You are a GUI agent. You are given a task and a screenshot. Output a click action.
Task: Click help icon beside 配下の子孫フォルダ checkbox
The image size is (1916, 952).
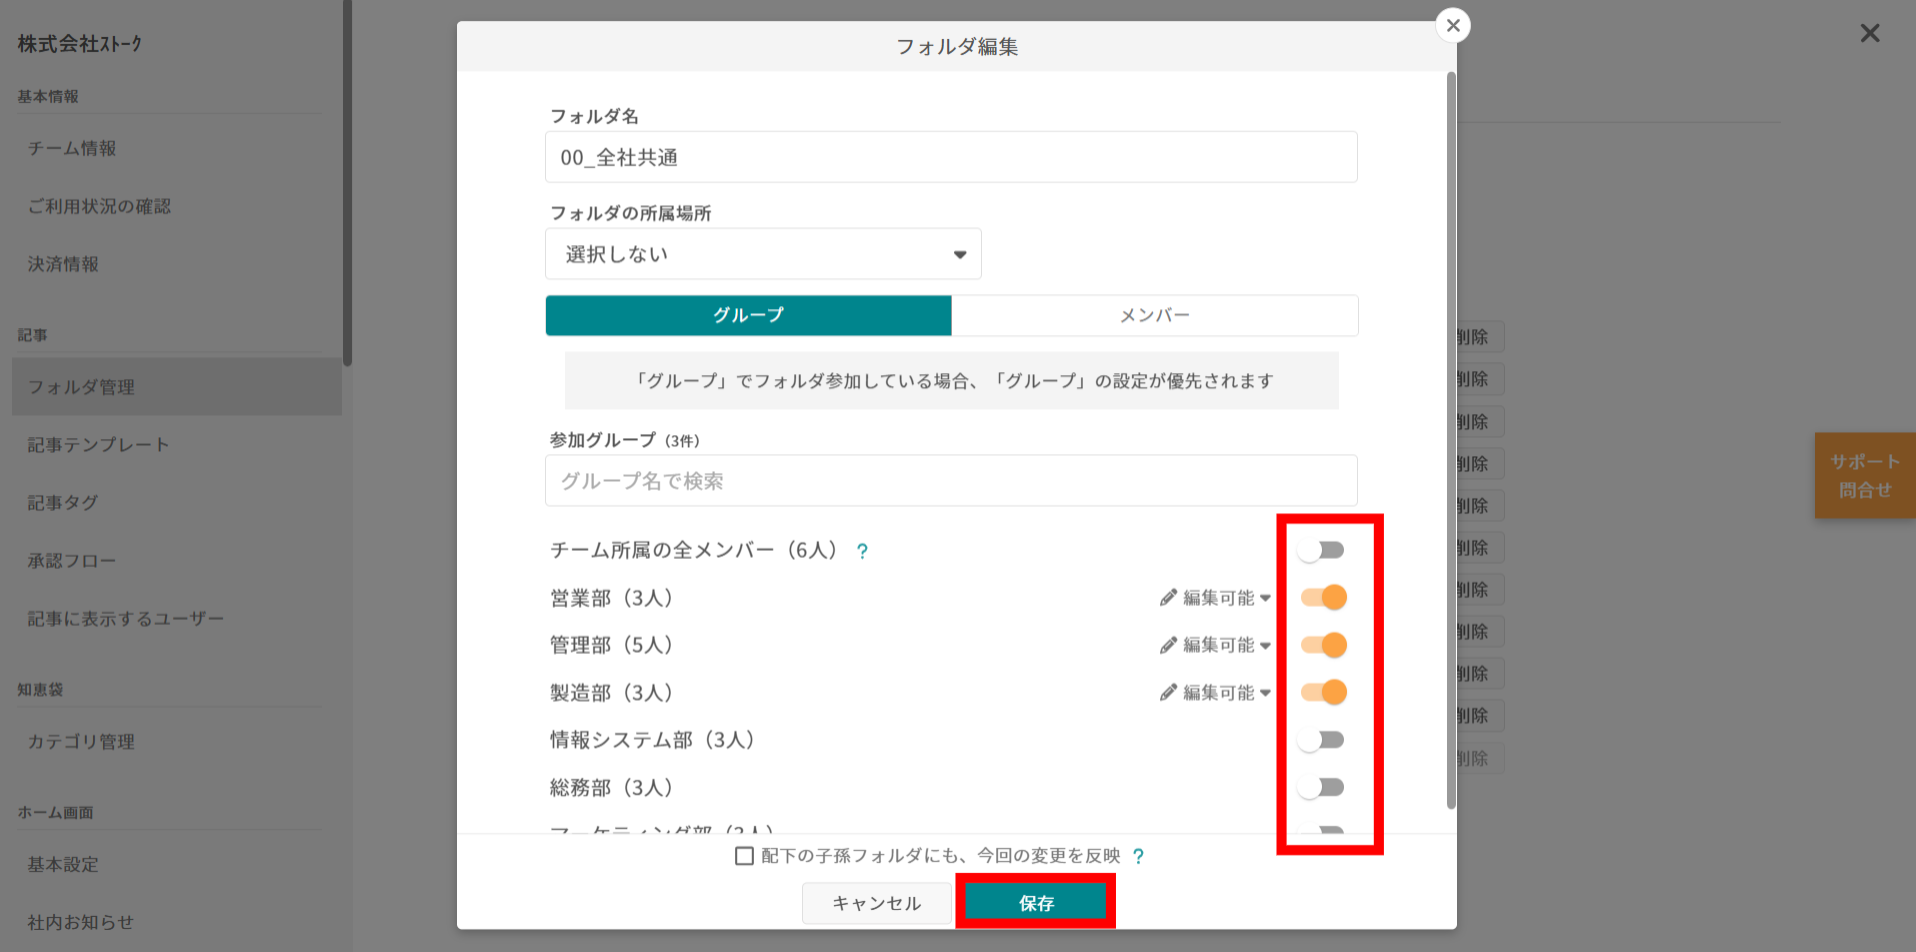[1138, 856]
